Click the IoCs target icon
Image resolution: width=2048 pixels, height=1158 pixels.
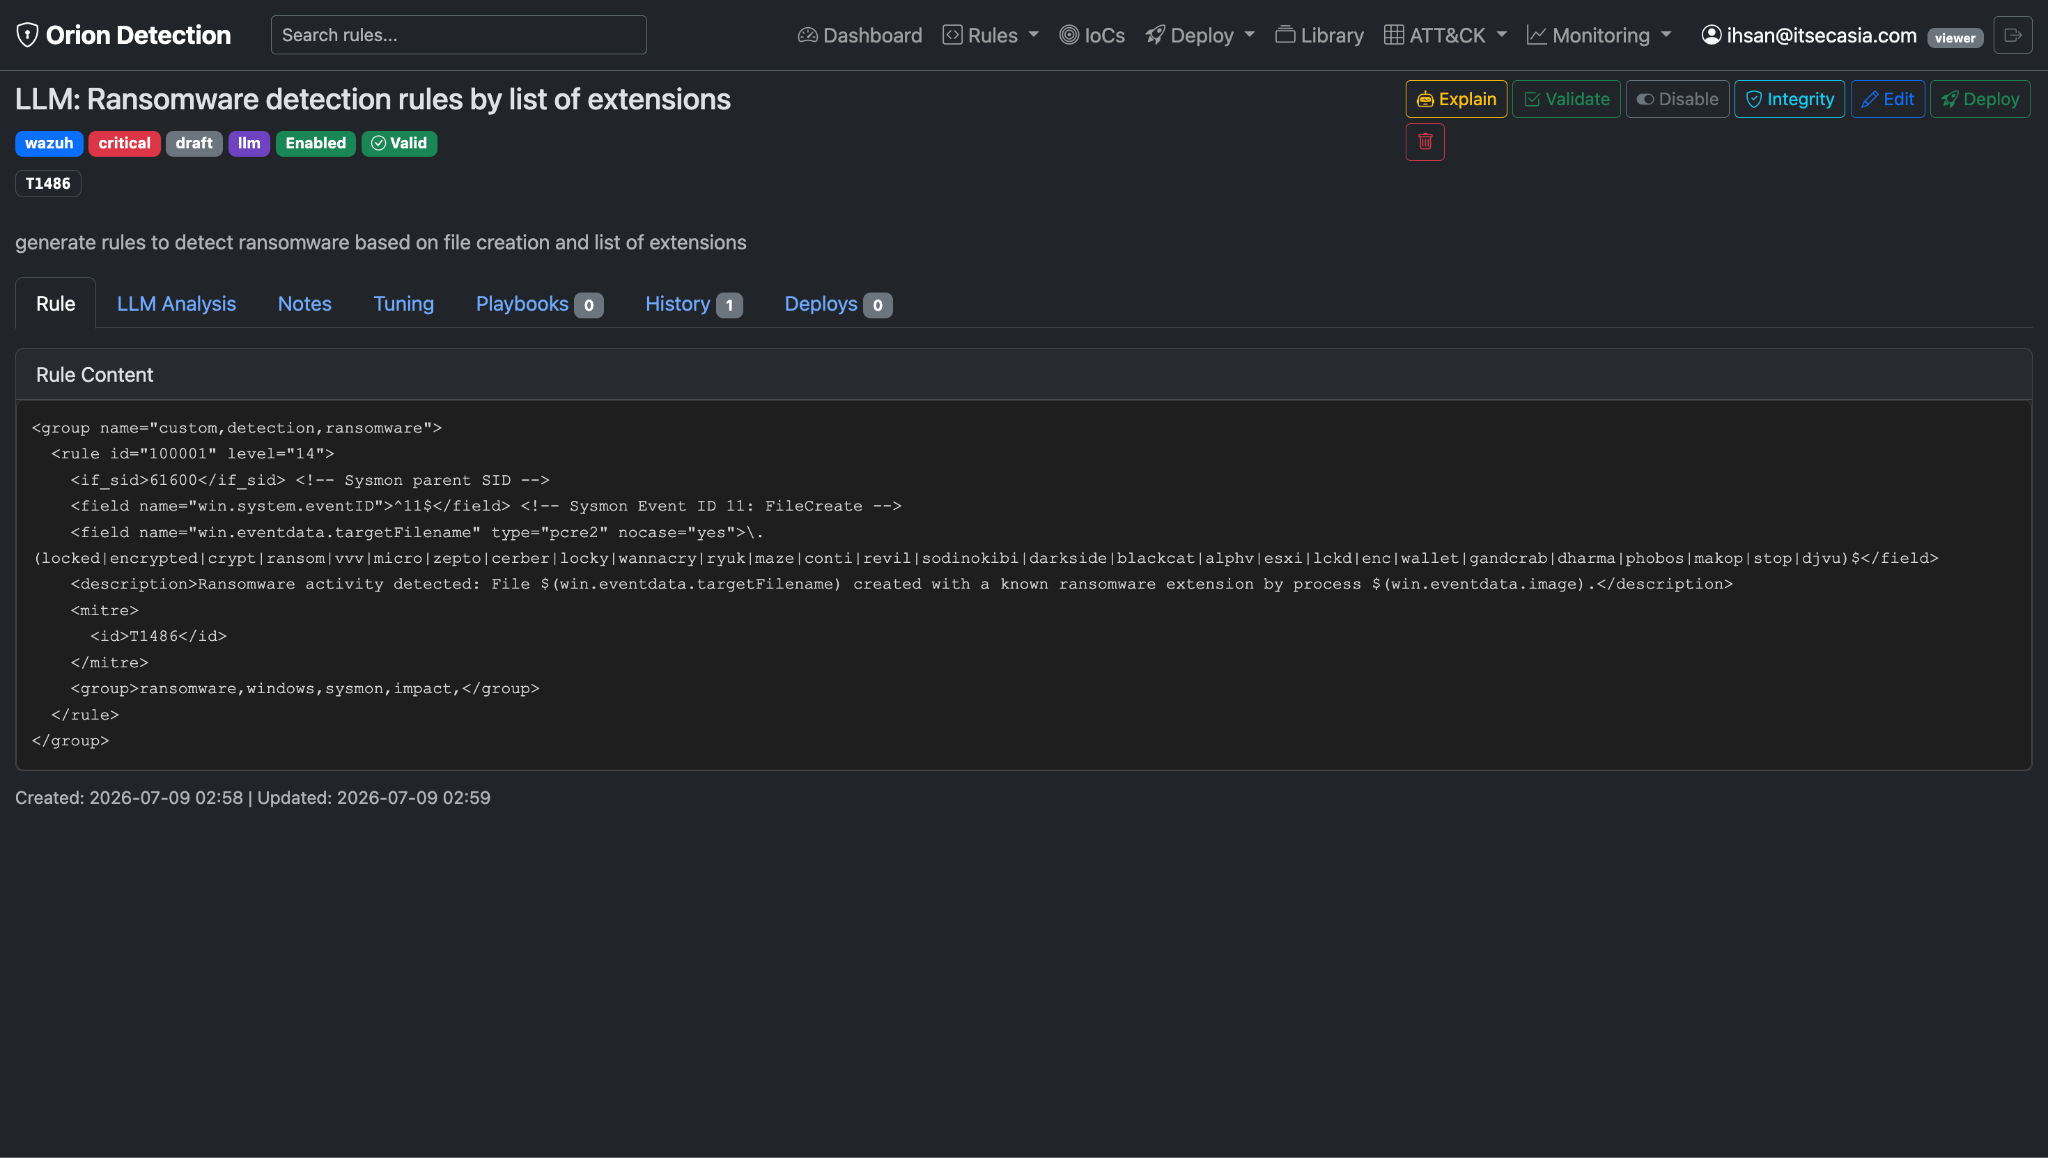1069,35
